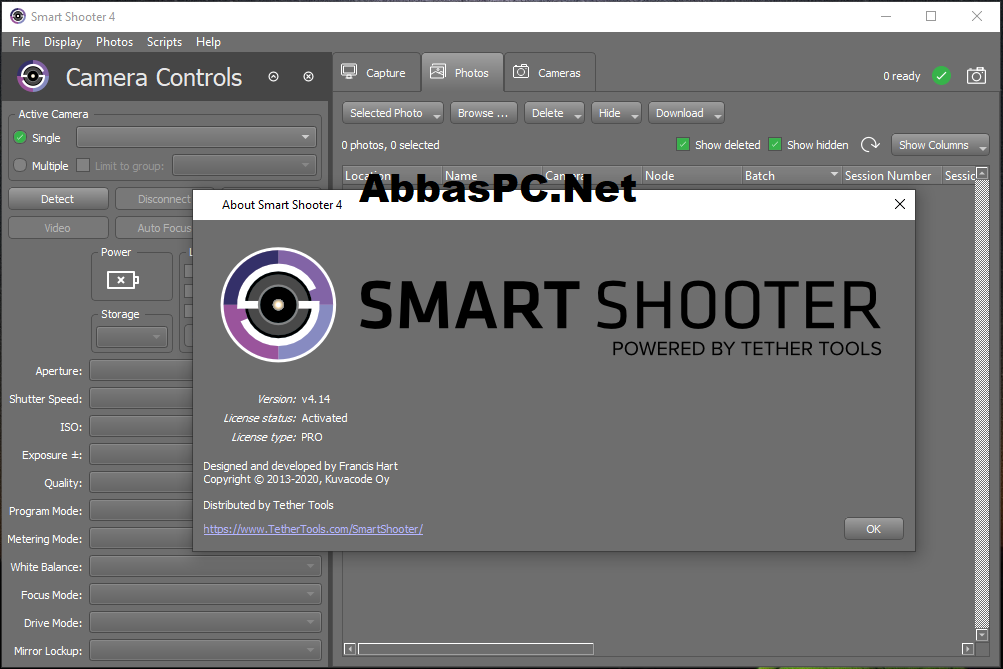Switch to the Capture tab

(x=376, y=72)
